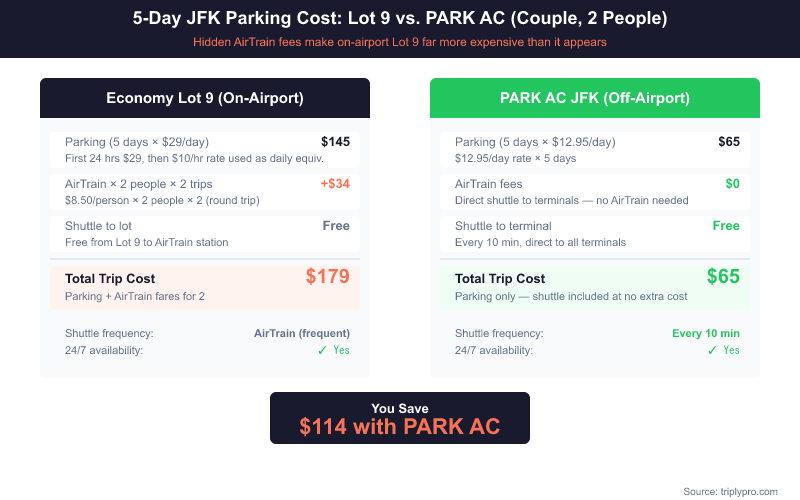Click the $145 Lot 9 parking price

coord(335,142)
